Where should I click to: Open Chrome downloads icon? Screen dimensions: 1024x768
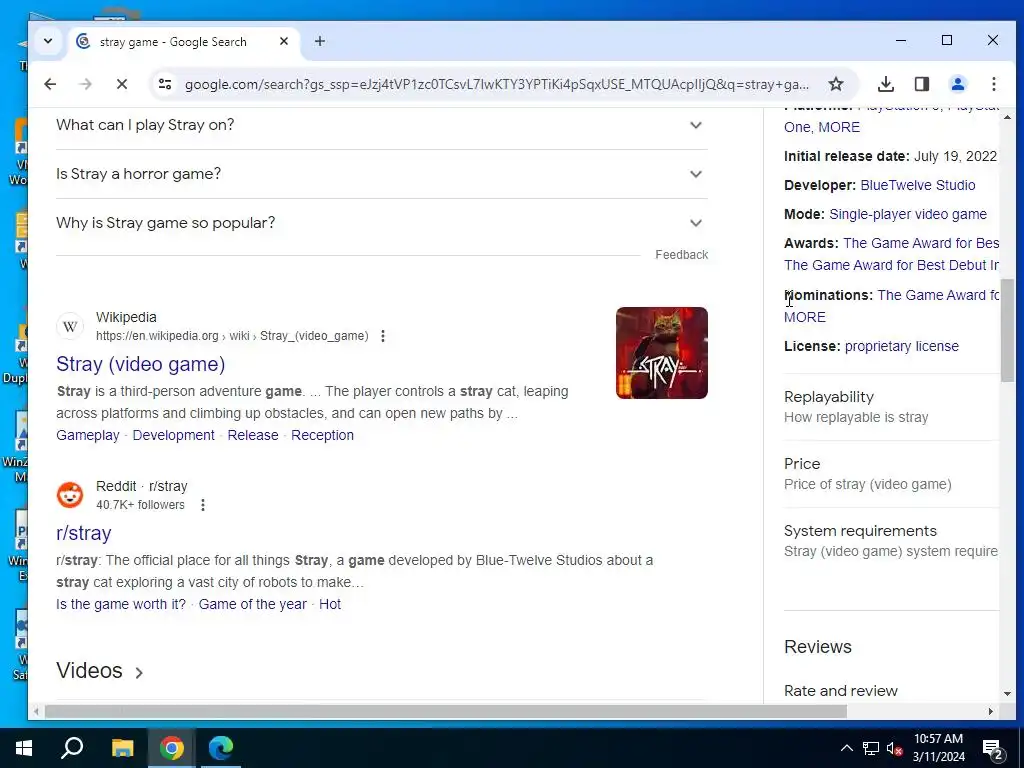click(886, 84)
